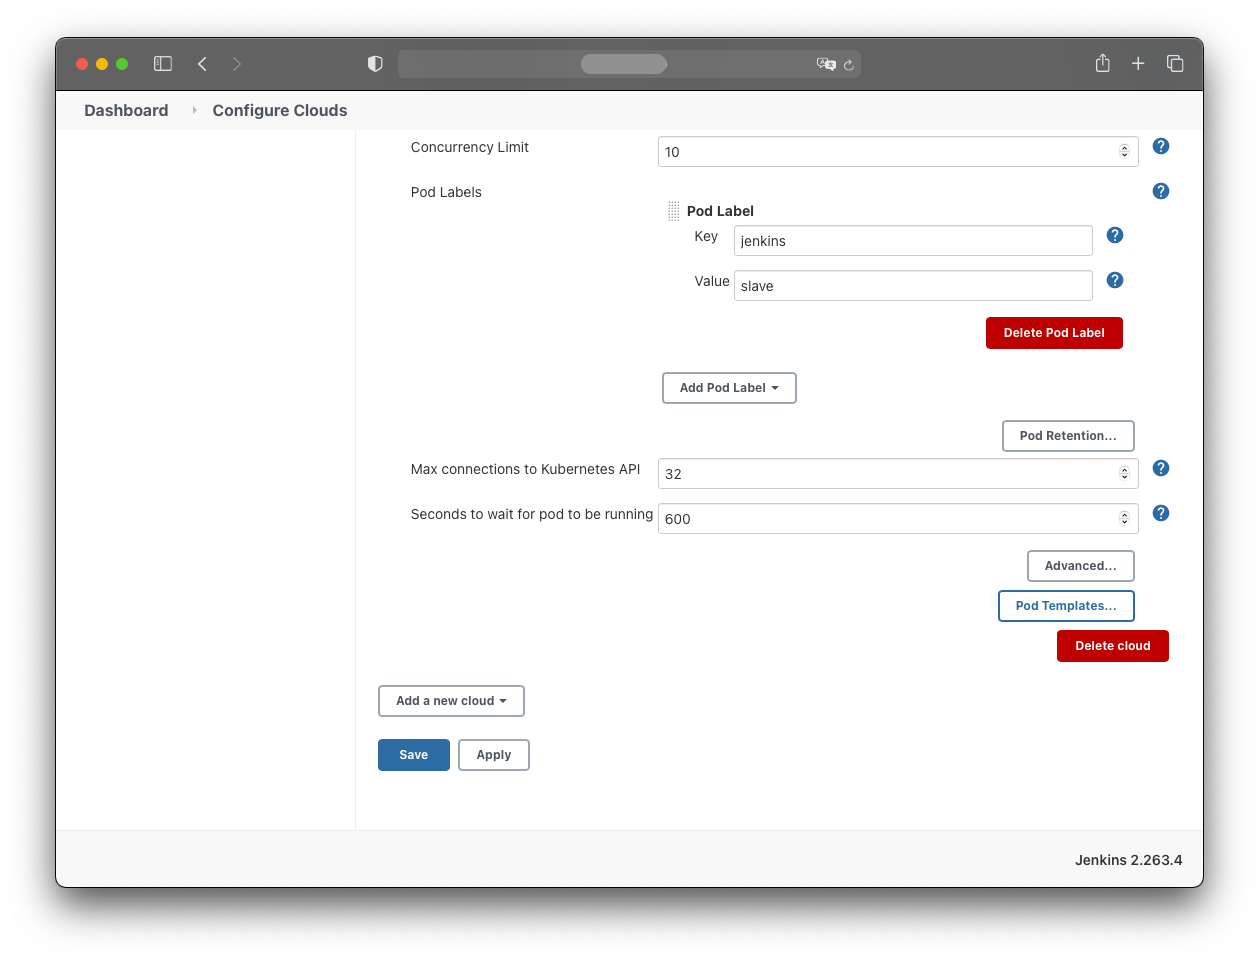The width and height of the screenshot is (1259, 961).
Task: Open help for Max connections to Kubernetes API
Action: pos(1160,468)
